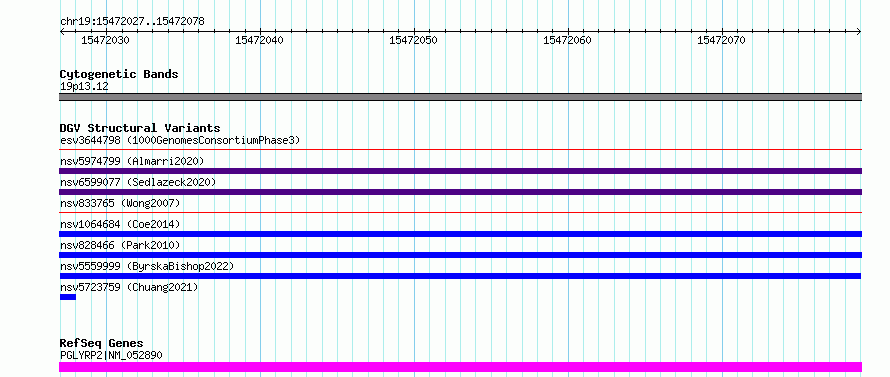
Task: Open variant nsv5974799 (Almarri2020) label
Action: (x=132, y=161)
